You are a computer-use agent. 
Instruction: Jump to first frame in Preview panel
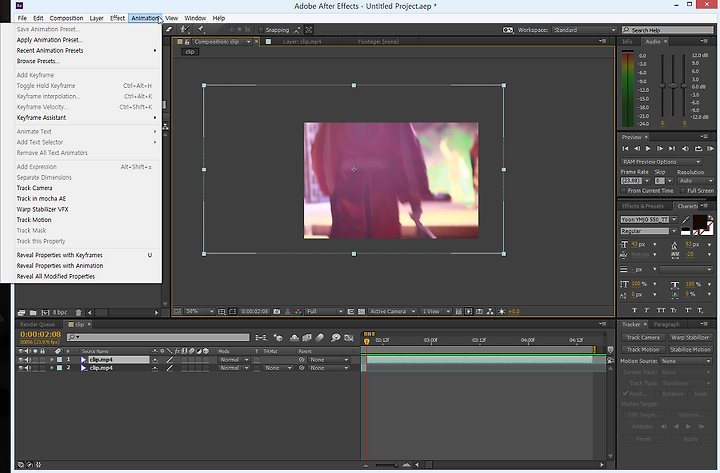(x=625, y=148)
